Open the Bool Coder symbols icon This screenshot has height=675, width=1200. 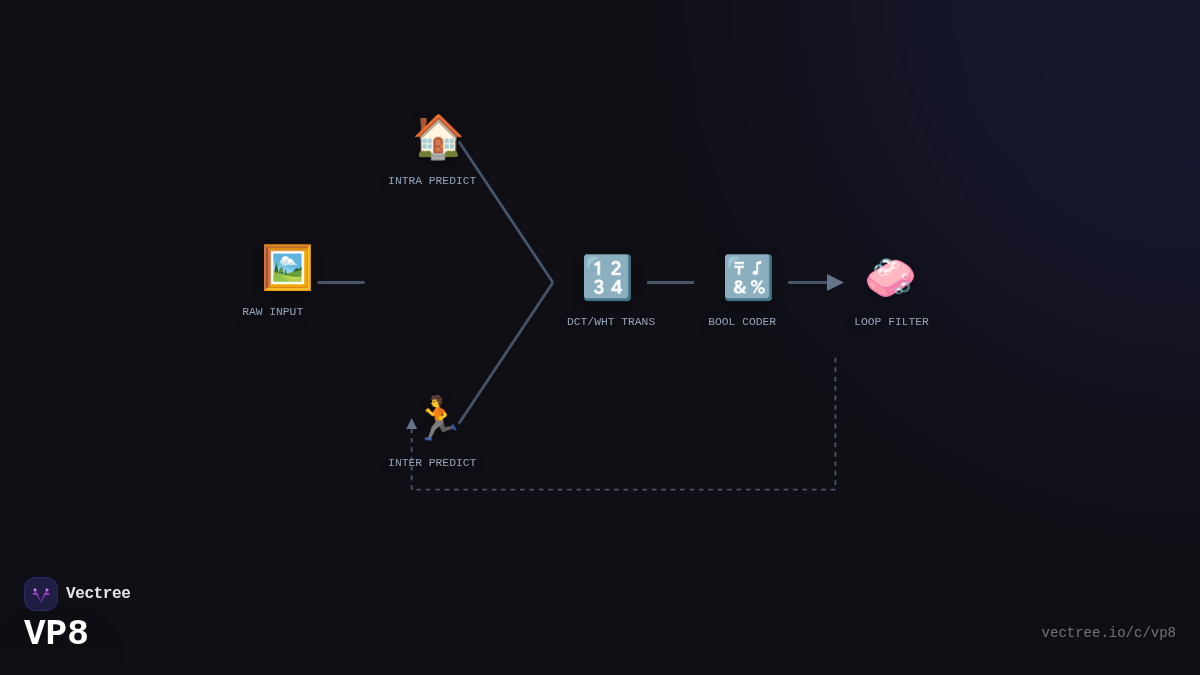click(747, 278)
